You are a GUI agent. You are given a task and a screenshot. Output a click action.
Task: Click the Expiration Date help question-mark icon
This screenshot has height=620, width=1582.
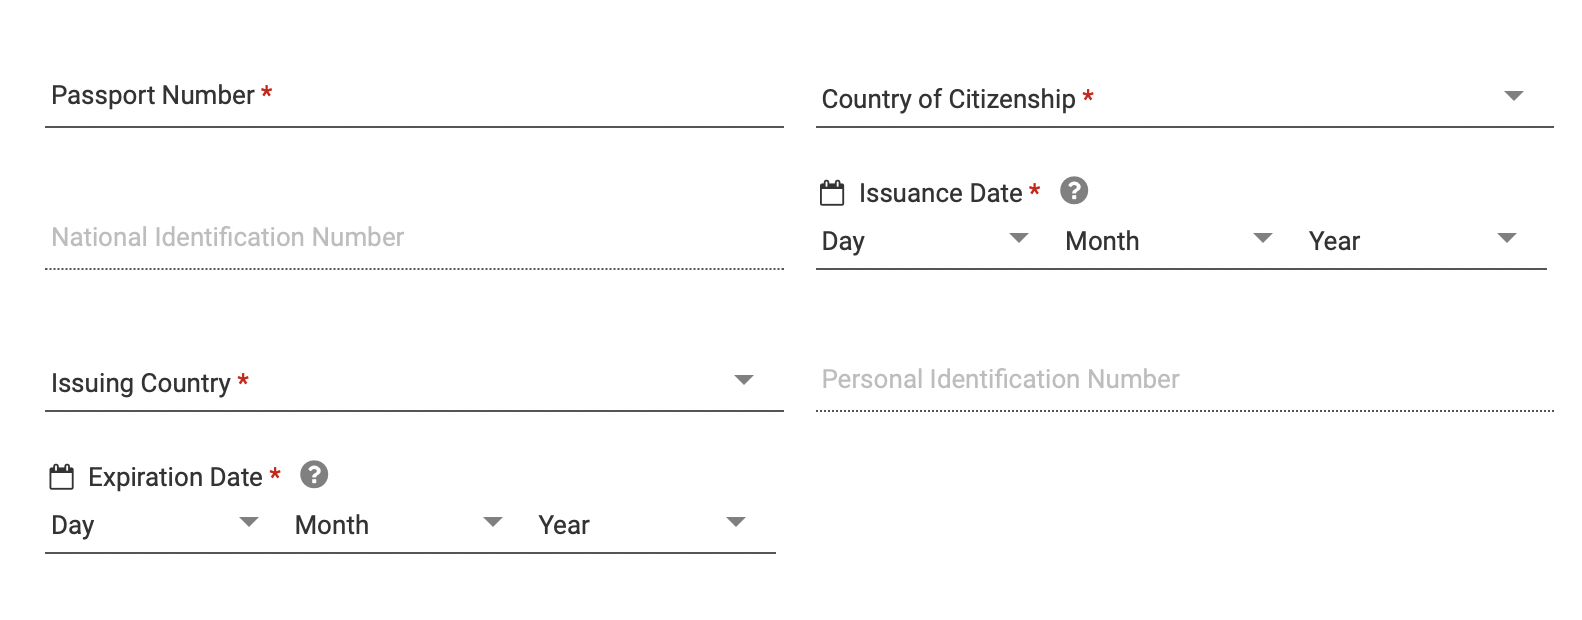coord(314,474)
